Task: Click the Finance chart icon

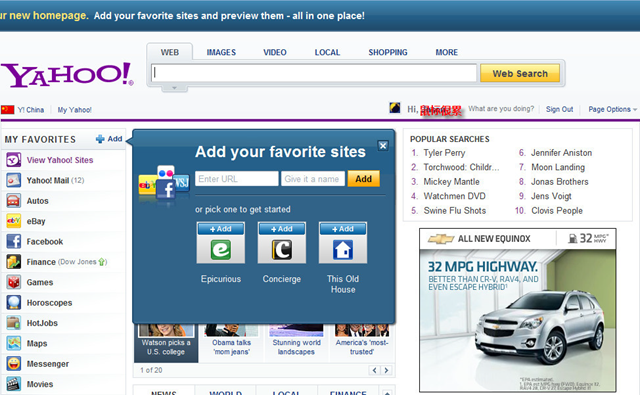Action: pos(13,262)
